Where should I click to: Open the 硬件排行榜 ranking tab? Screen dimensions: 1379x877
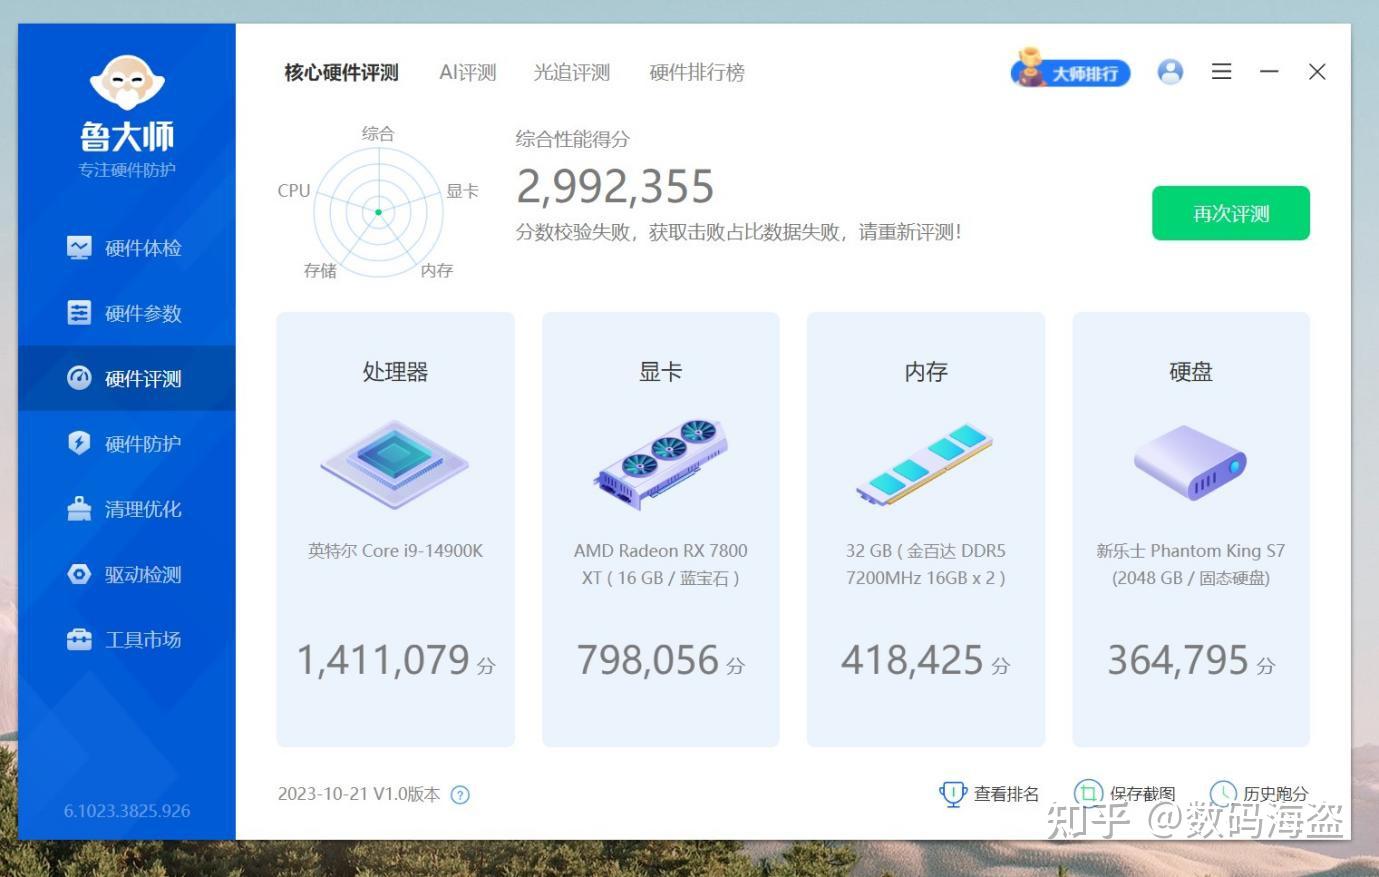pyautogui.click(x=696, y=72)
